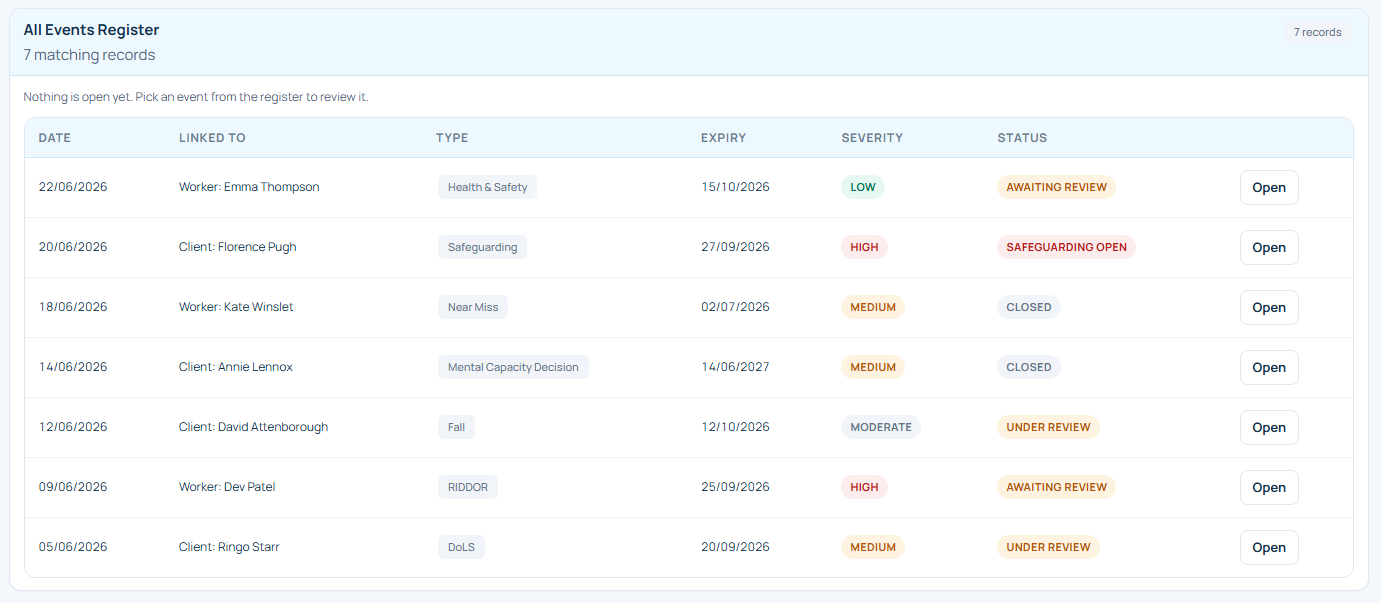Click the date 22/06/2026

coord(73,187)
